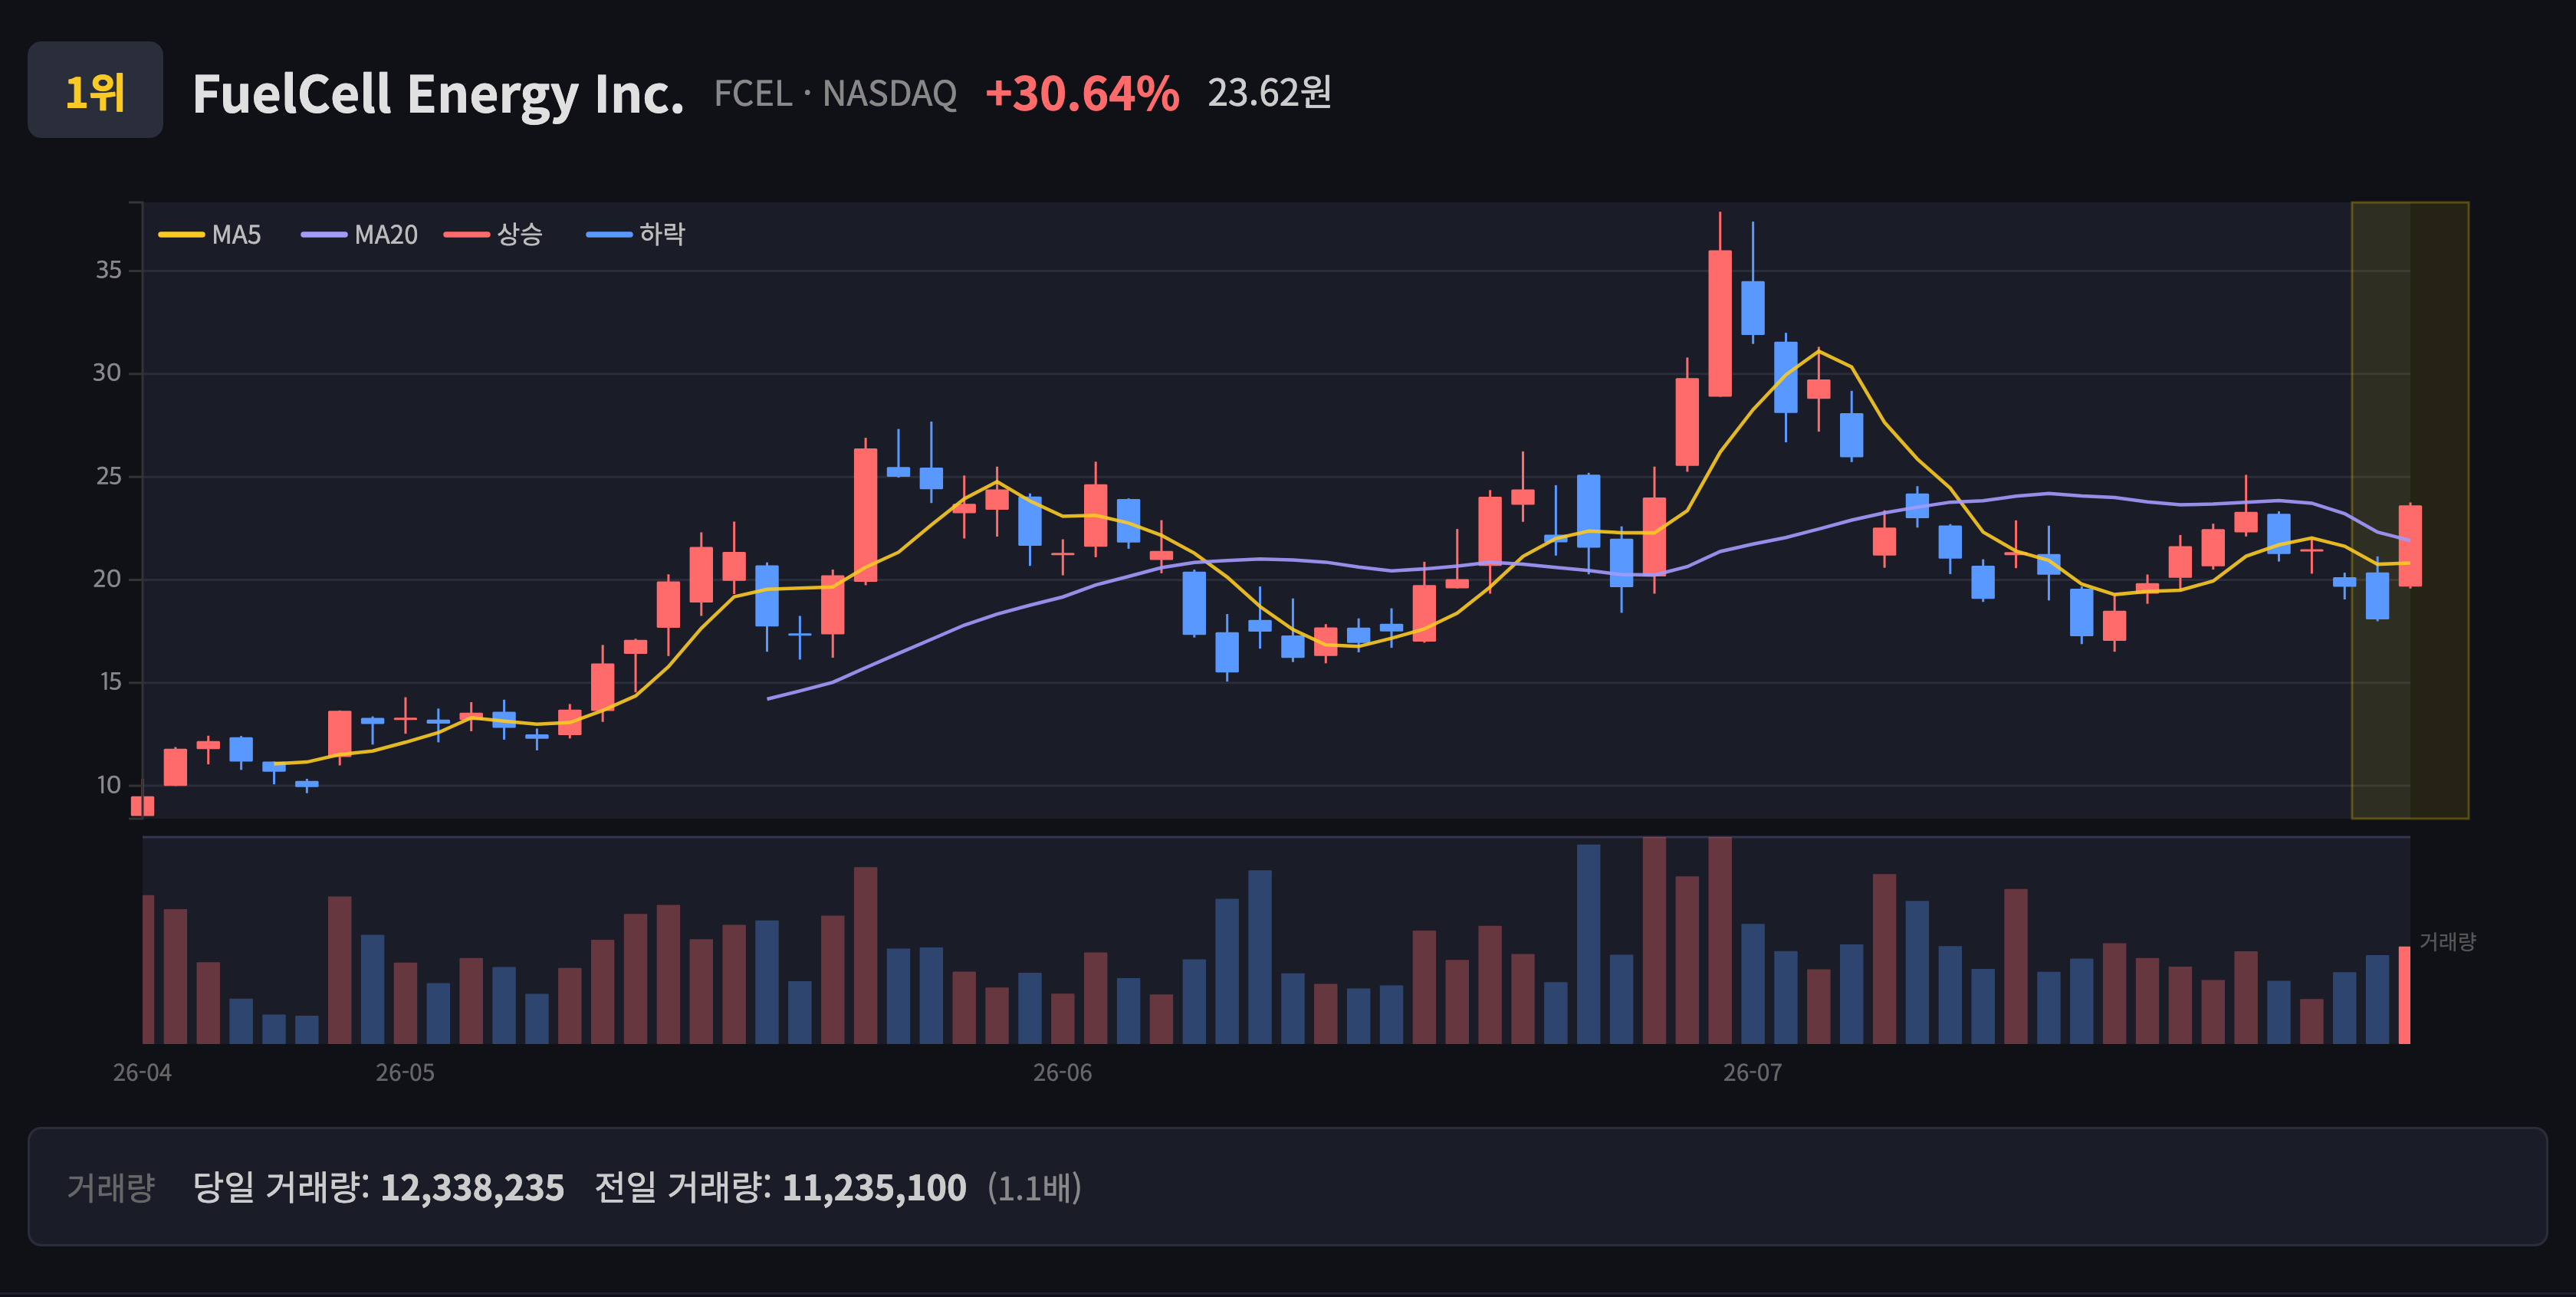
Task: Click the 26-04 date axis label
Action: click(142, 1073)
